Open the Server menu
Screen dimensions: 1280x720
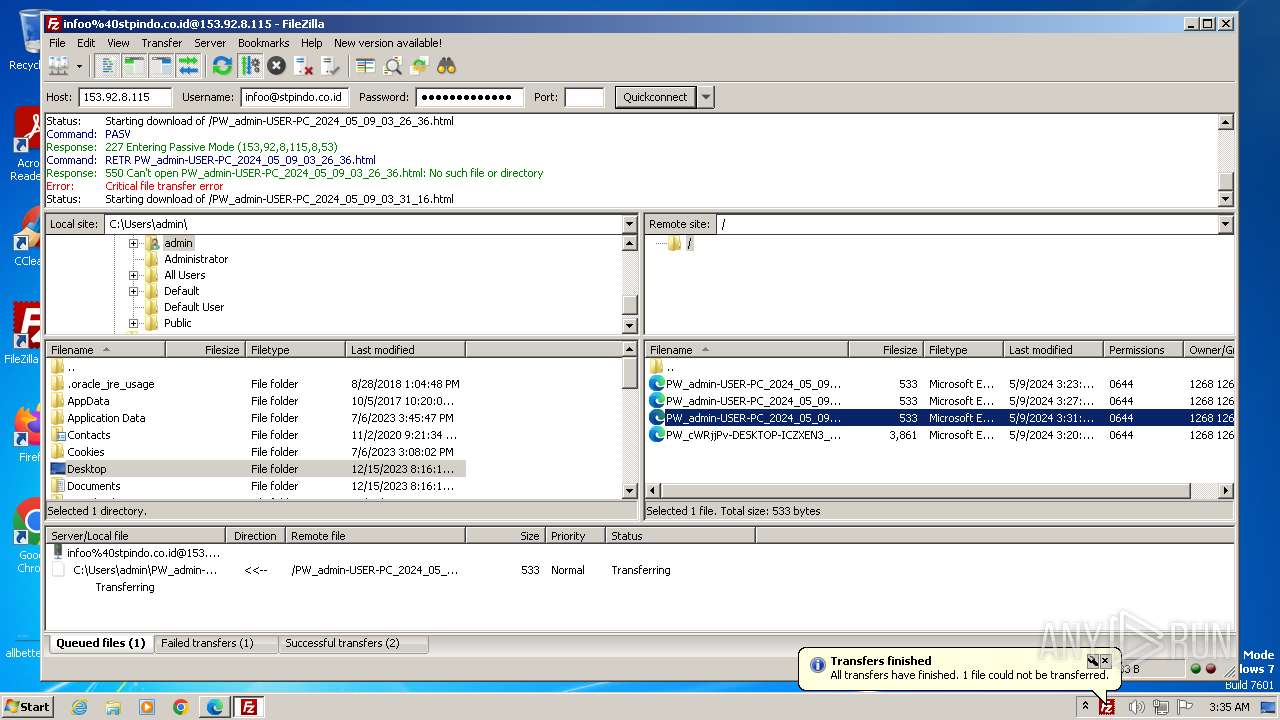[210, 43]
